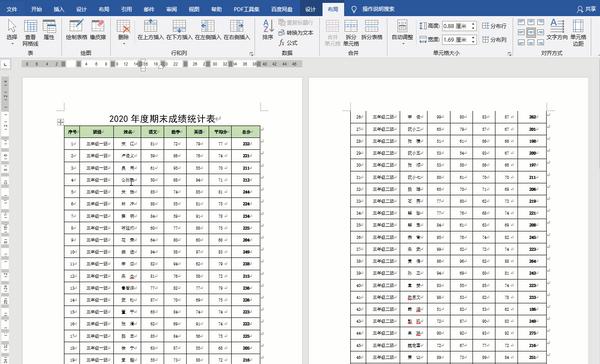Open table Properties (属性)
The image size is (600, 364).
(49, 30)
